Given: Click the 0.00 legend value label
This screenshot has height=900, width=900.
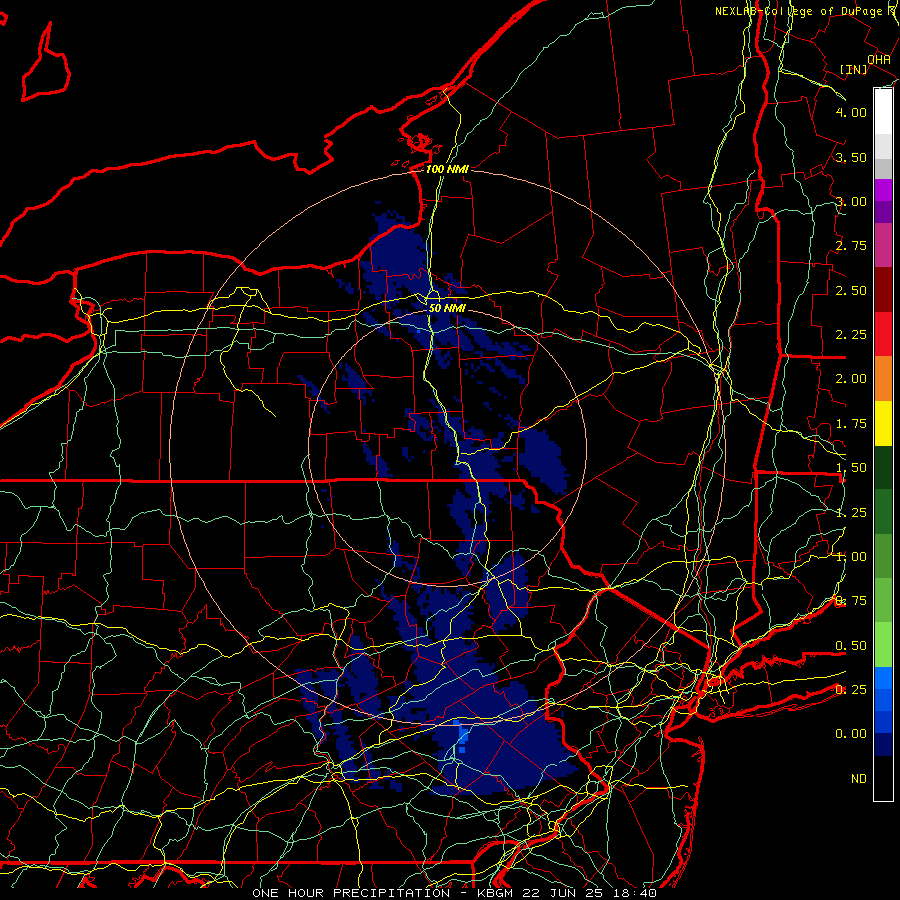Looking at the screenshot, I should [851, 734].
